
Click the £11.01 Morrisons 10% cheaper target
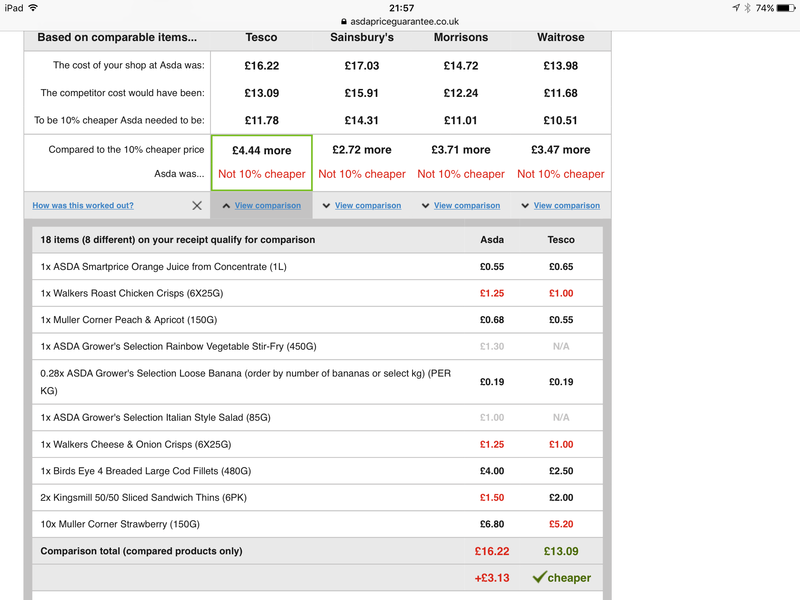(461, 121)
